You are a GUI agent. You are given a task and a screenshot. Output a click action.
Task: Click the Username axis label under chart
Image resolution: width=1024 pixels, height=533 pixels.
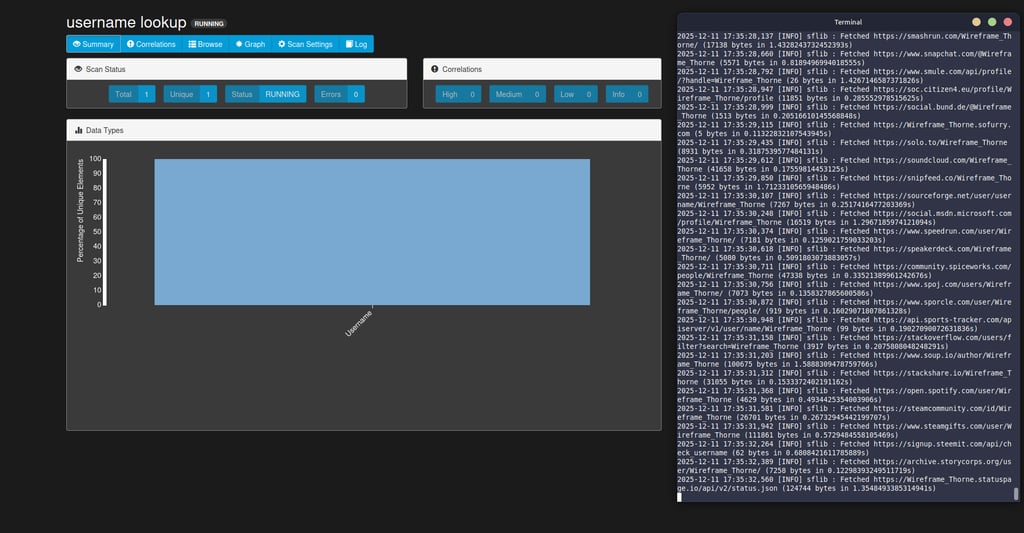(x=359, y=323)
